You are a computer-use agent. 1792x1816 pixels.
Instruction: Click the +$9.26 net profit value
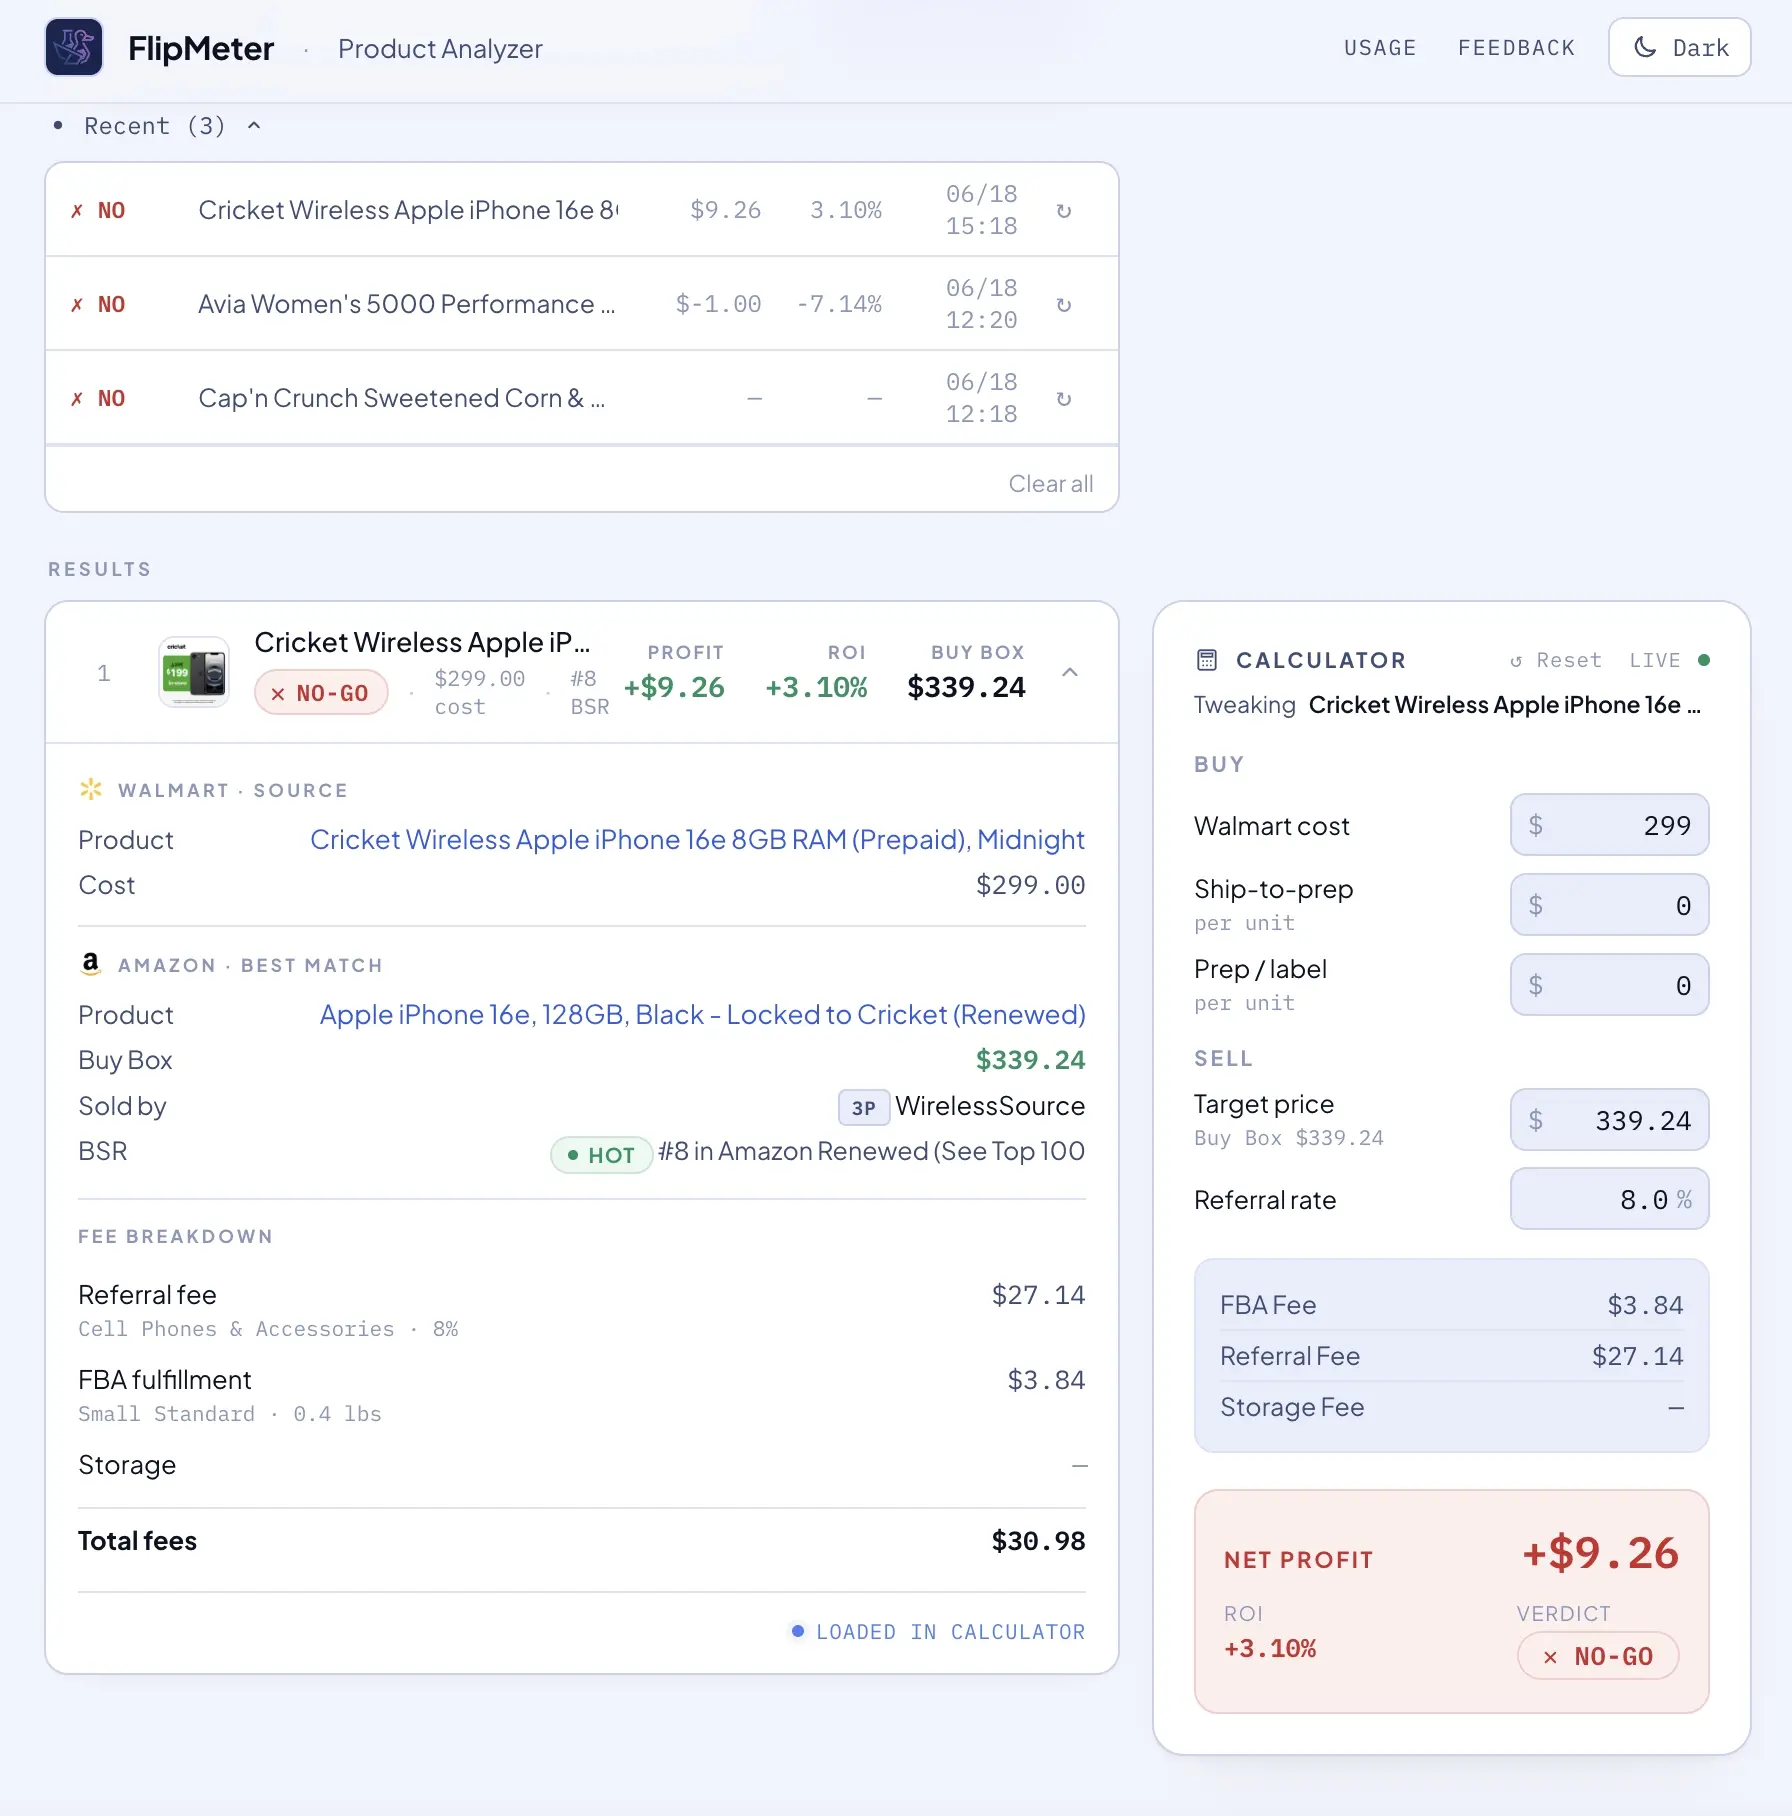1600,1553
